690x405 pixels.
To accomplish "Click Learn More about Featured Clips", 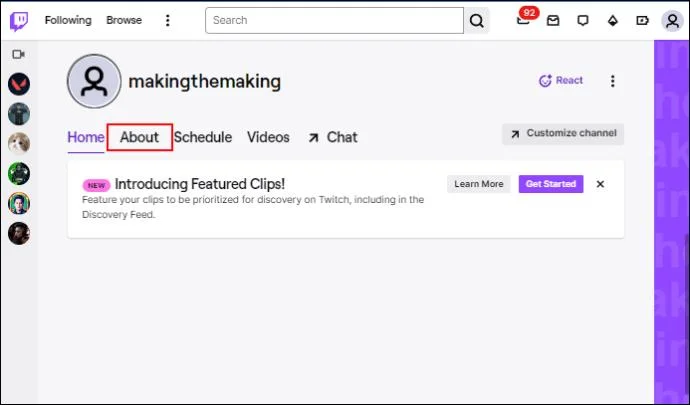I will (x=479, y=184).
